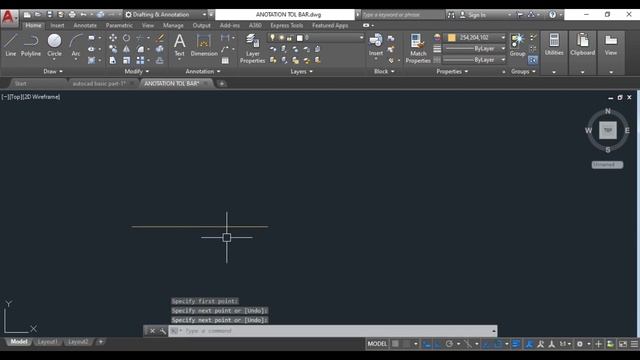640x360 pixels.
Task: Switch to the Parametric ribbon tab
Action: [119, 25]
